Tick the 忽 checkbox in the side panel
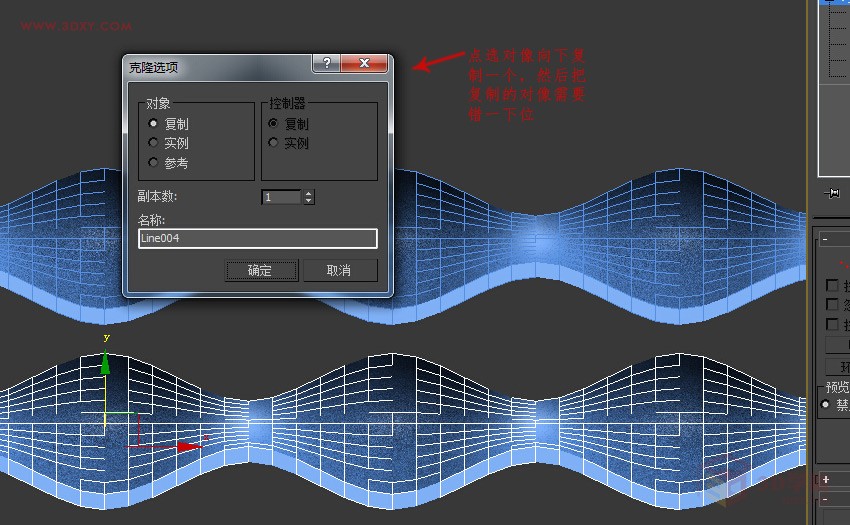 point(832,304)
